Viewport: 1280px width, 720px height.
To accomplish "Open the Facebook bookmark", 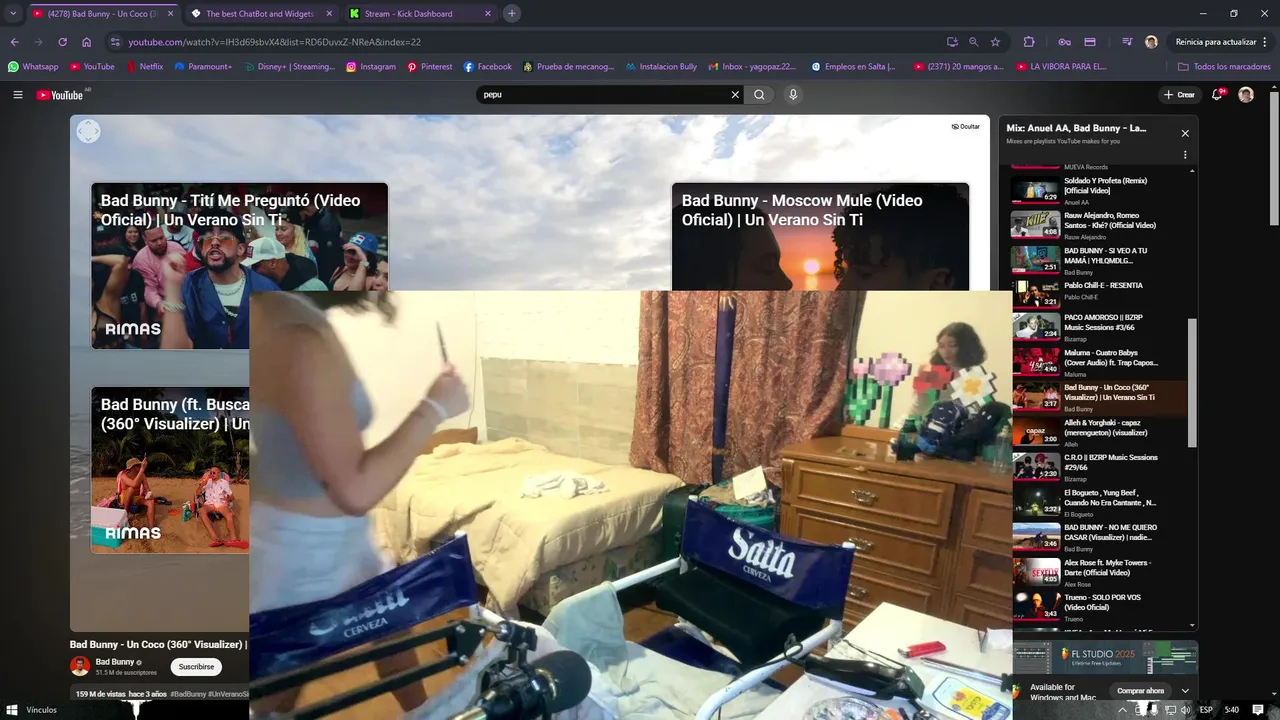I will (x=488, y=67).
